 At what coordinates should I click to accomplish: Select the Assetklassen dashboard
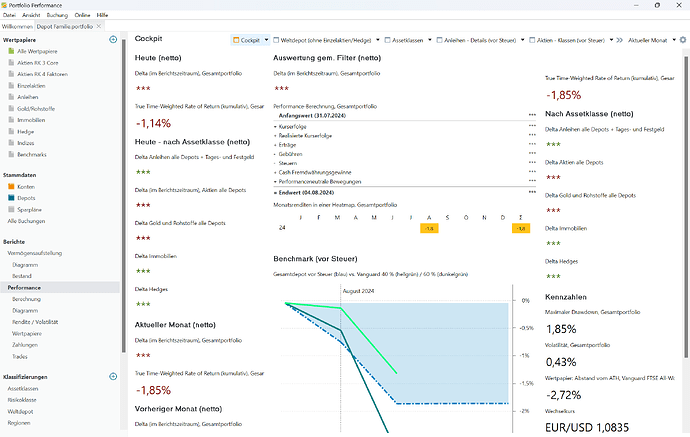pyautogui.click(x=404, y=40)
